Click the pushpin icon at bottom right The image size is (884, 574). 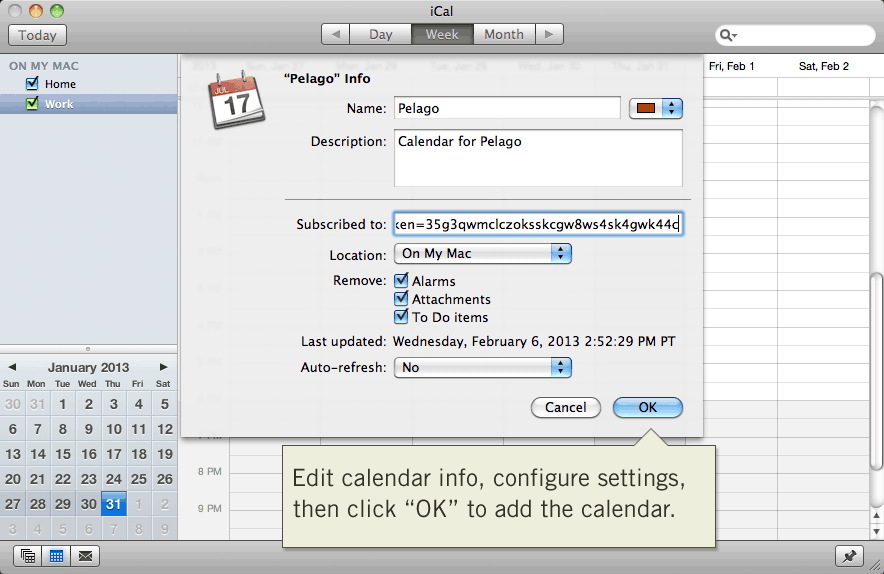pyautogui.click(x=850, y=557)
